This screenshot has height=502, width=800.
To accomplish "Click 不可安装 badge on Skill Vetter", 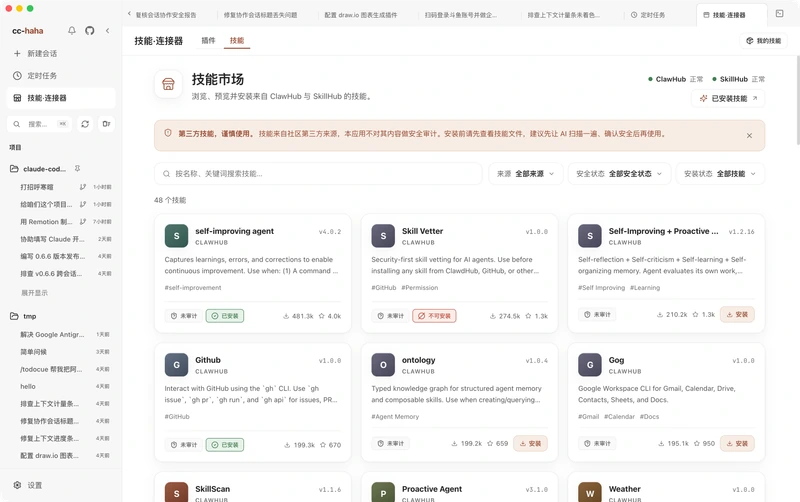I will [x=435, y=316].
